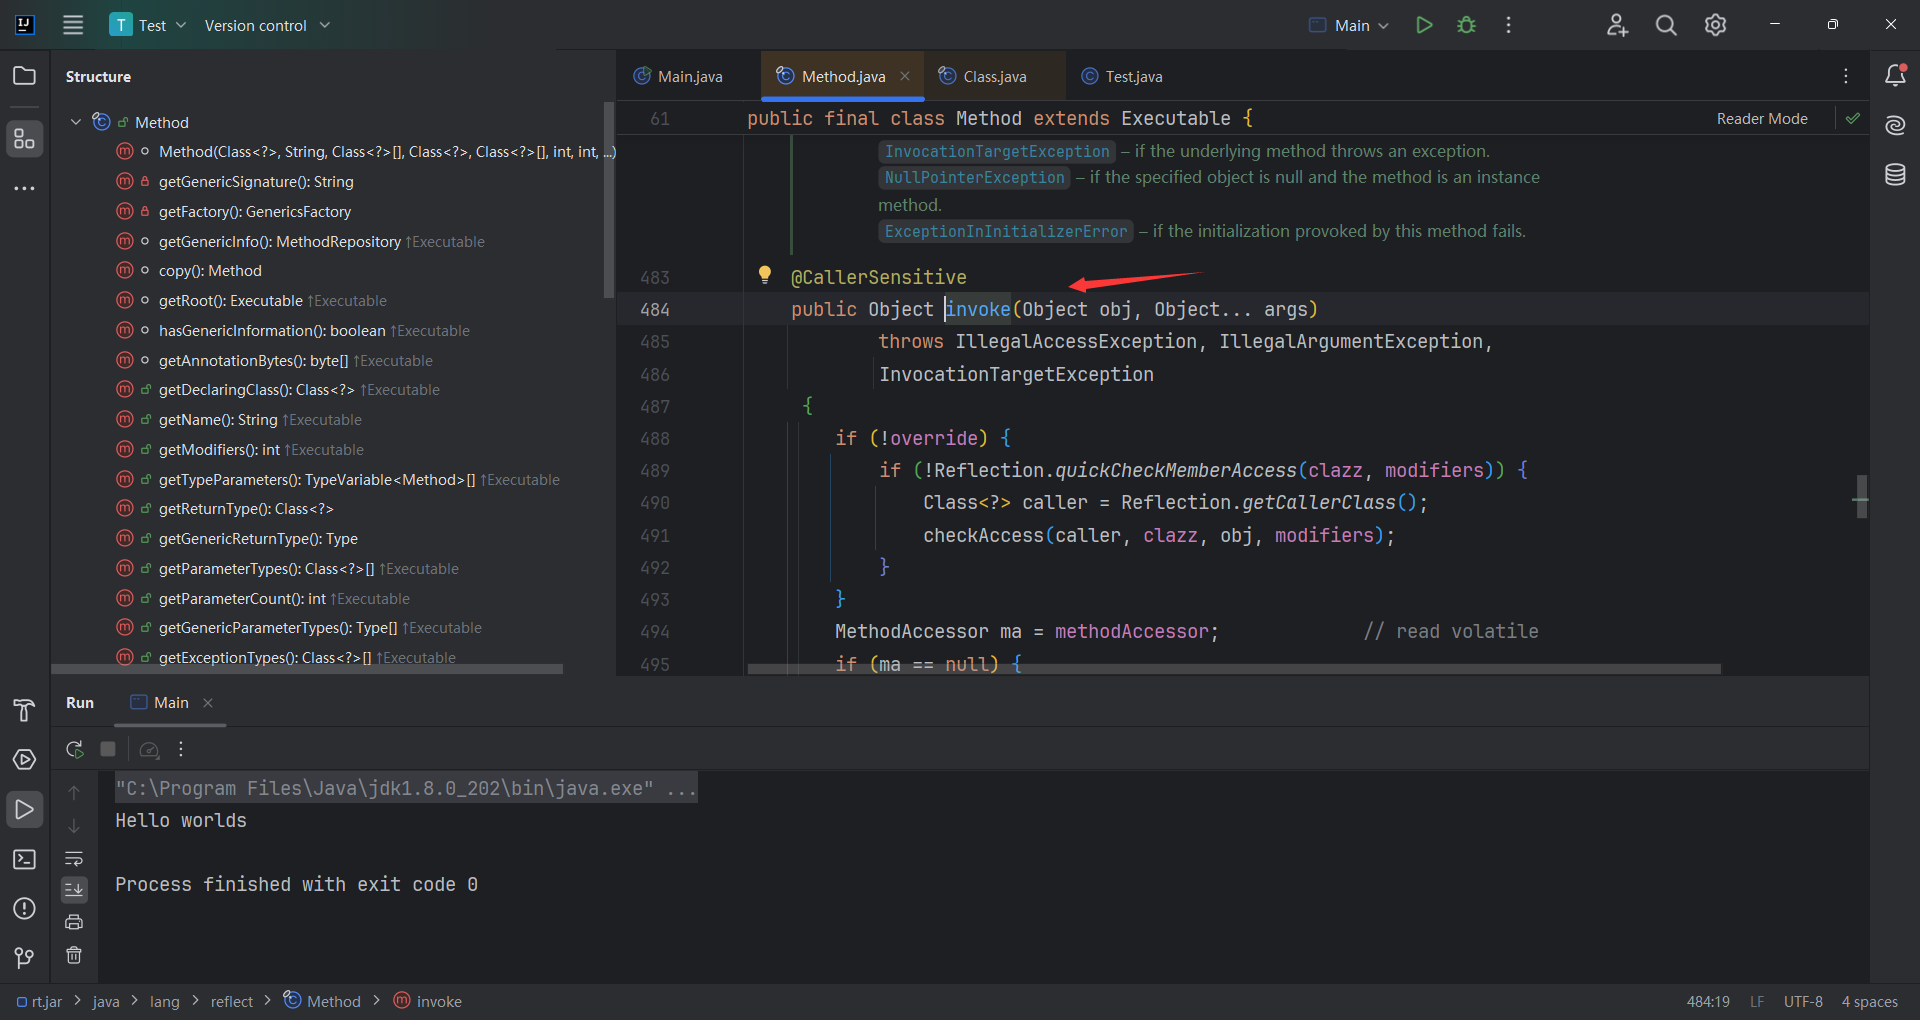Collapse the Method node in Structure tree
Image resolution: width=1920 pixels, height=1020 pixels.
76,122
